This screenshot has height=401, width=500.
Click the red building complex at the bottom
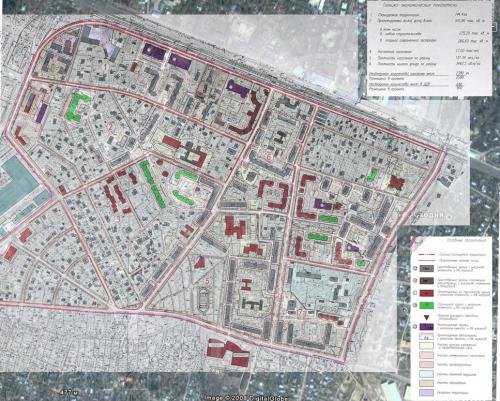tap(228, 352)
